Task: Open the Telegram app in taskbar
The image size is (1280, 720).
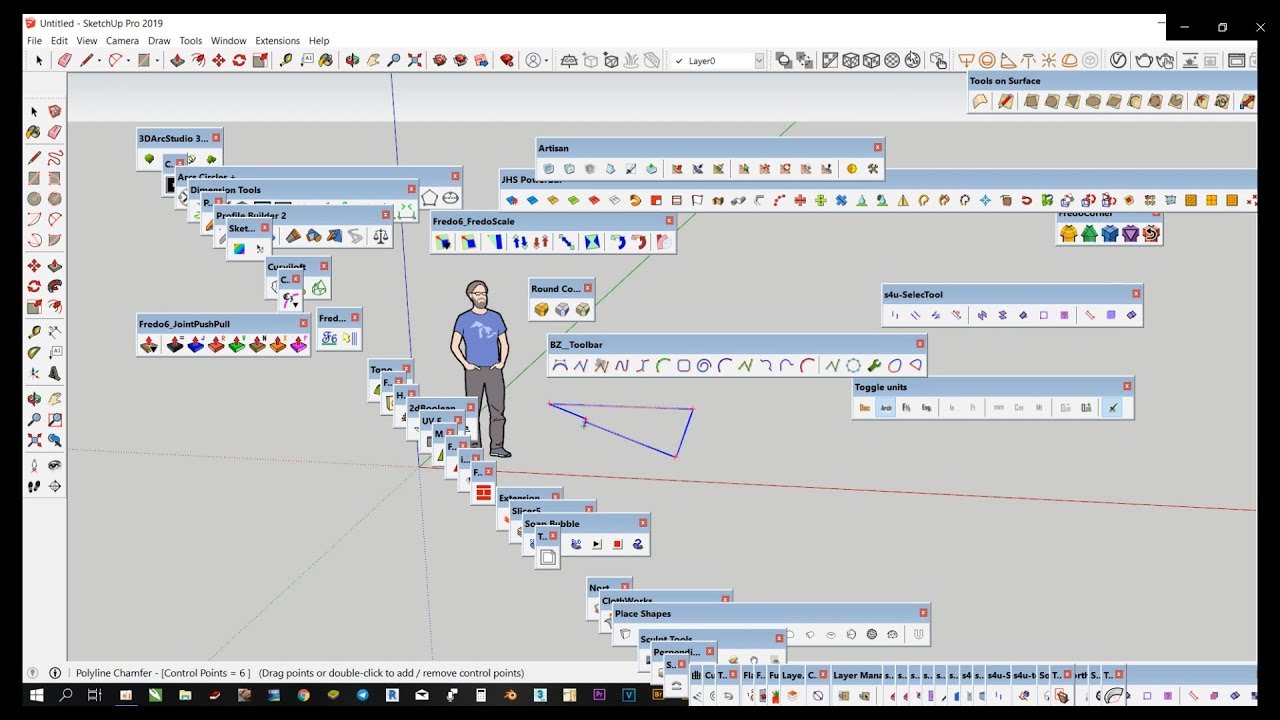Action: tap(362, 694)
